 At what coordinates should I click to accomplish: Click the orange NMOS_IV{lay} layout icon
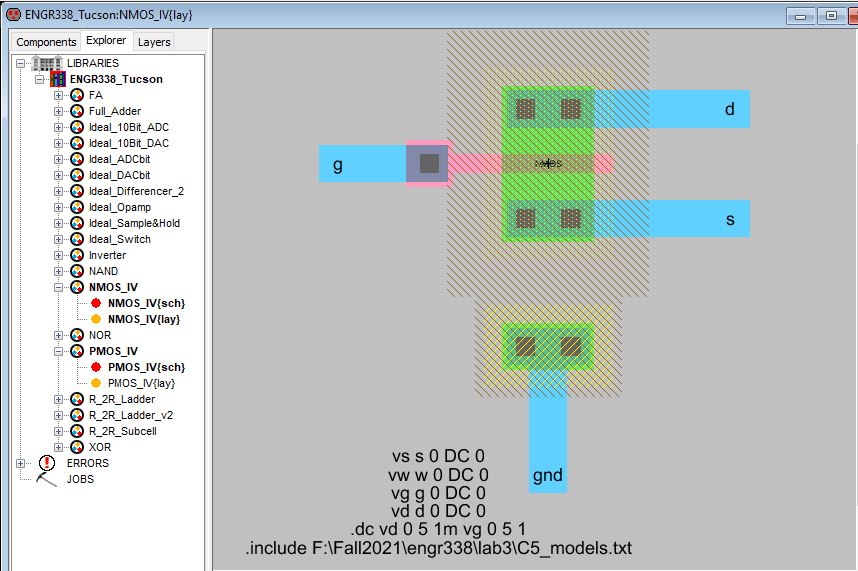pos(96,319)
